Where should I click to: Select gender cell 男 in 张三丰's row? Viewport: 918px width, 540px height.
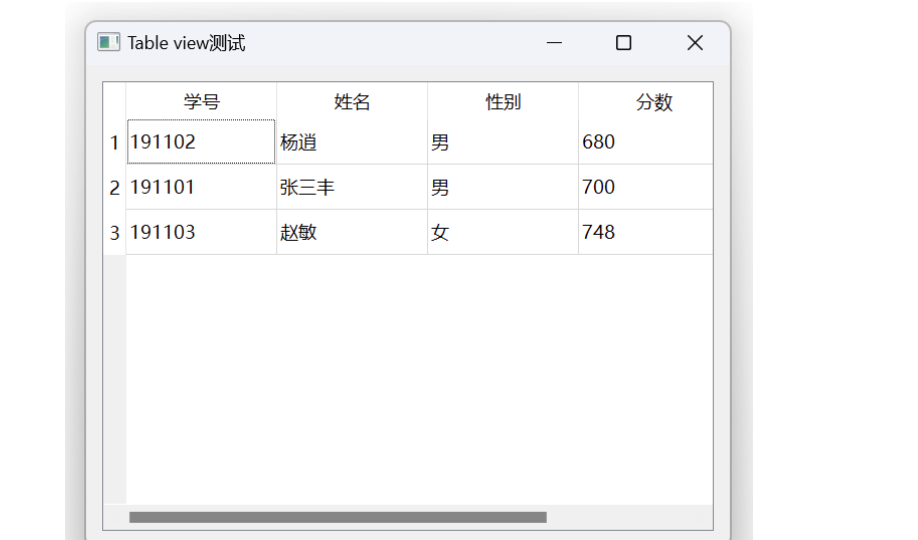point(503,187)
